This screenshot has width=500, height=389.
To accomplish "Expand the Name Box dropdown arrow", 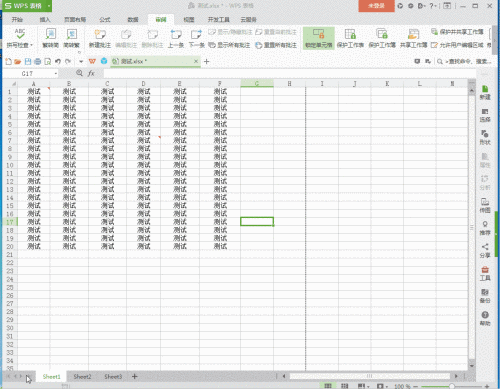I will coord(56,73).
